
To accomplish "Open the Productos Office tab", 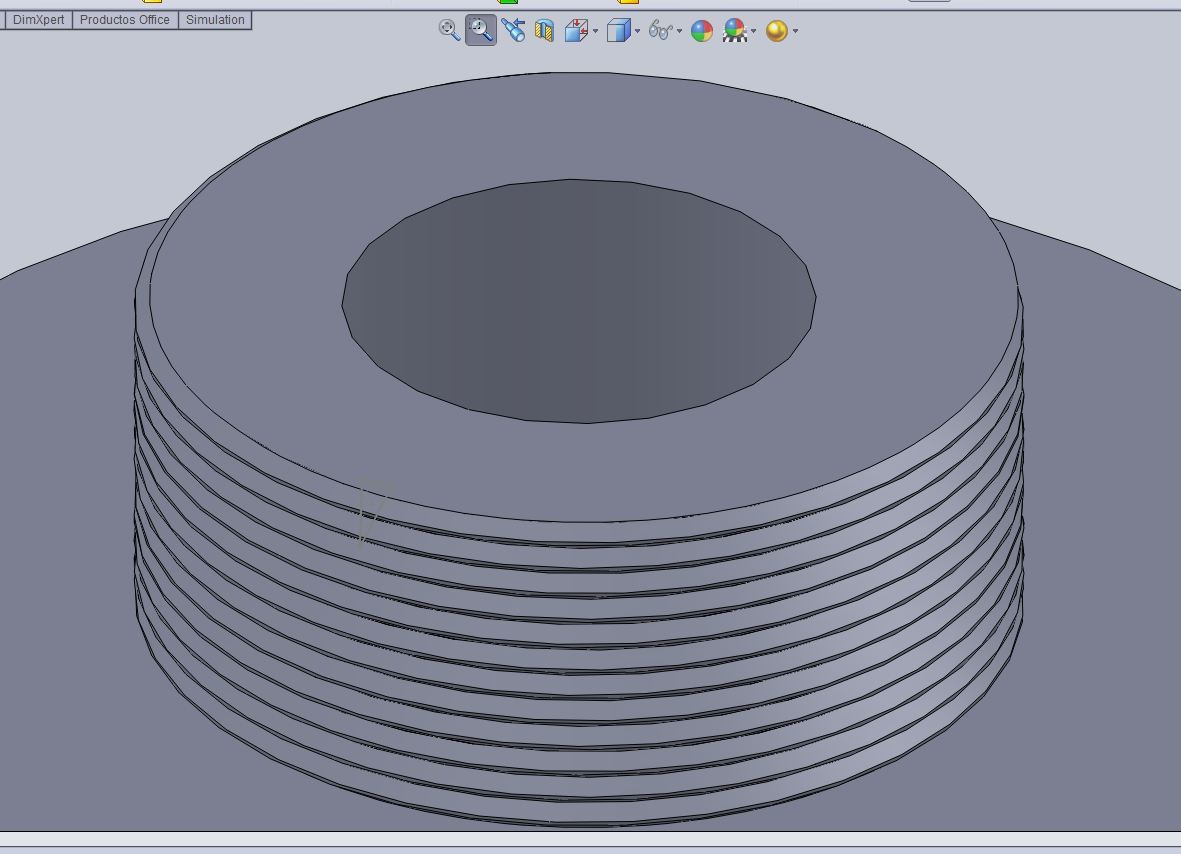I will click(x=125, y=20).
